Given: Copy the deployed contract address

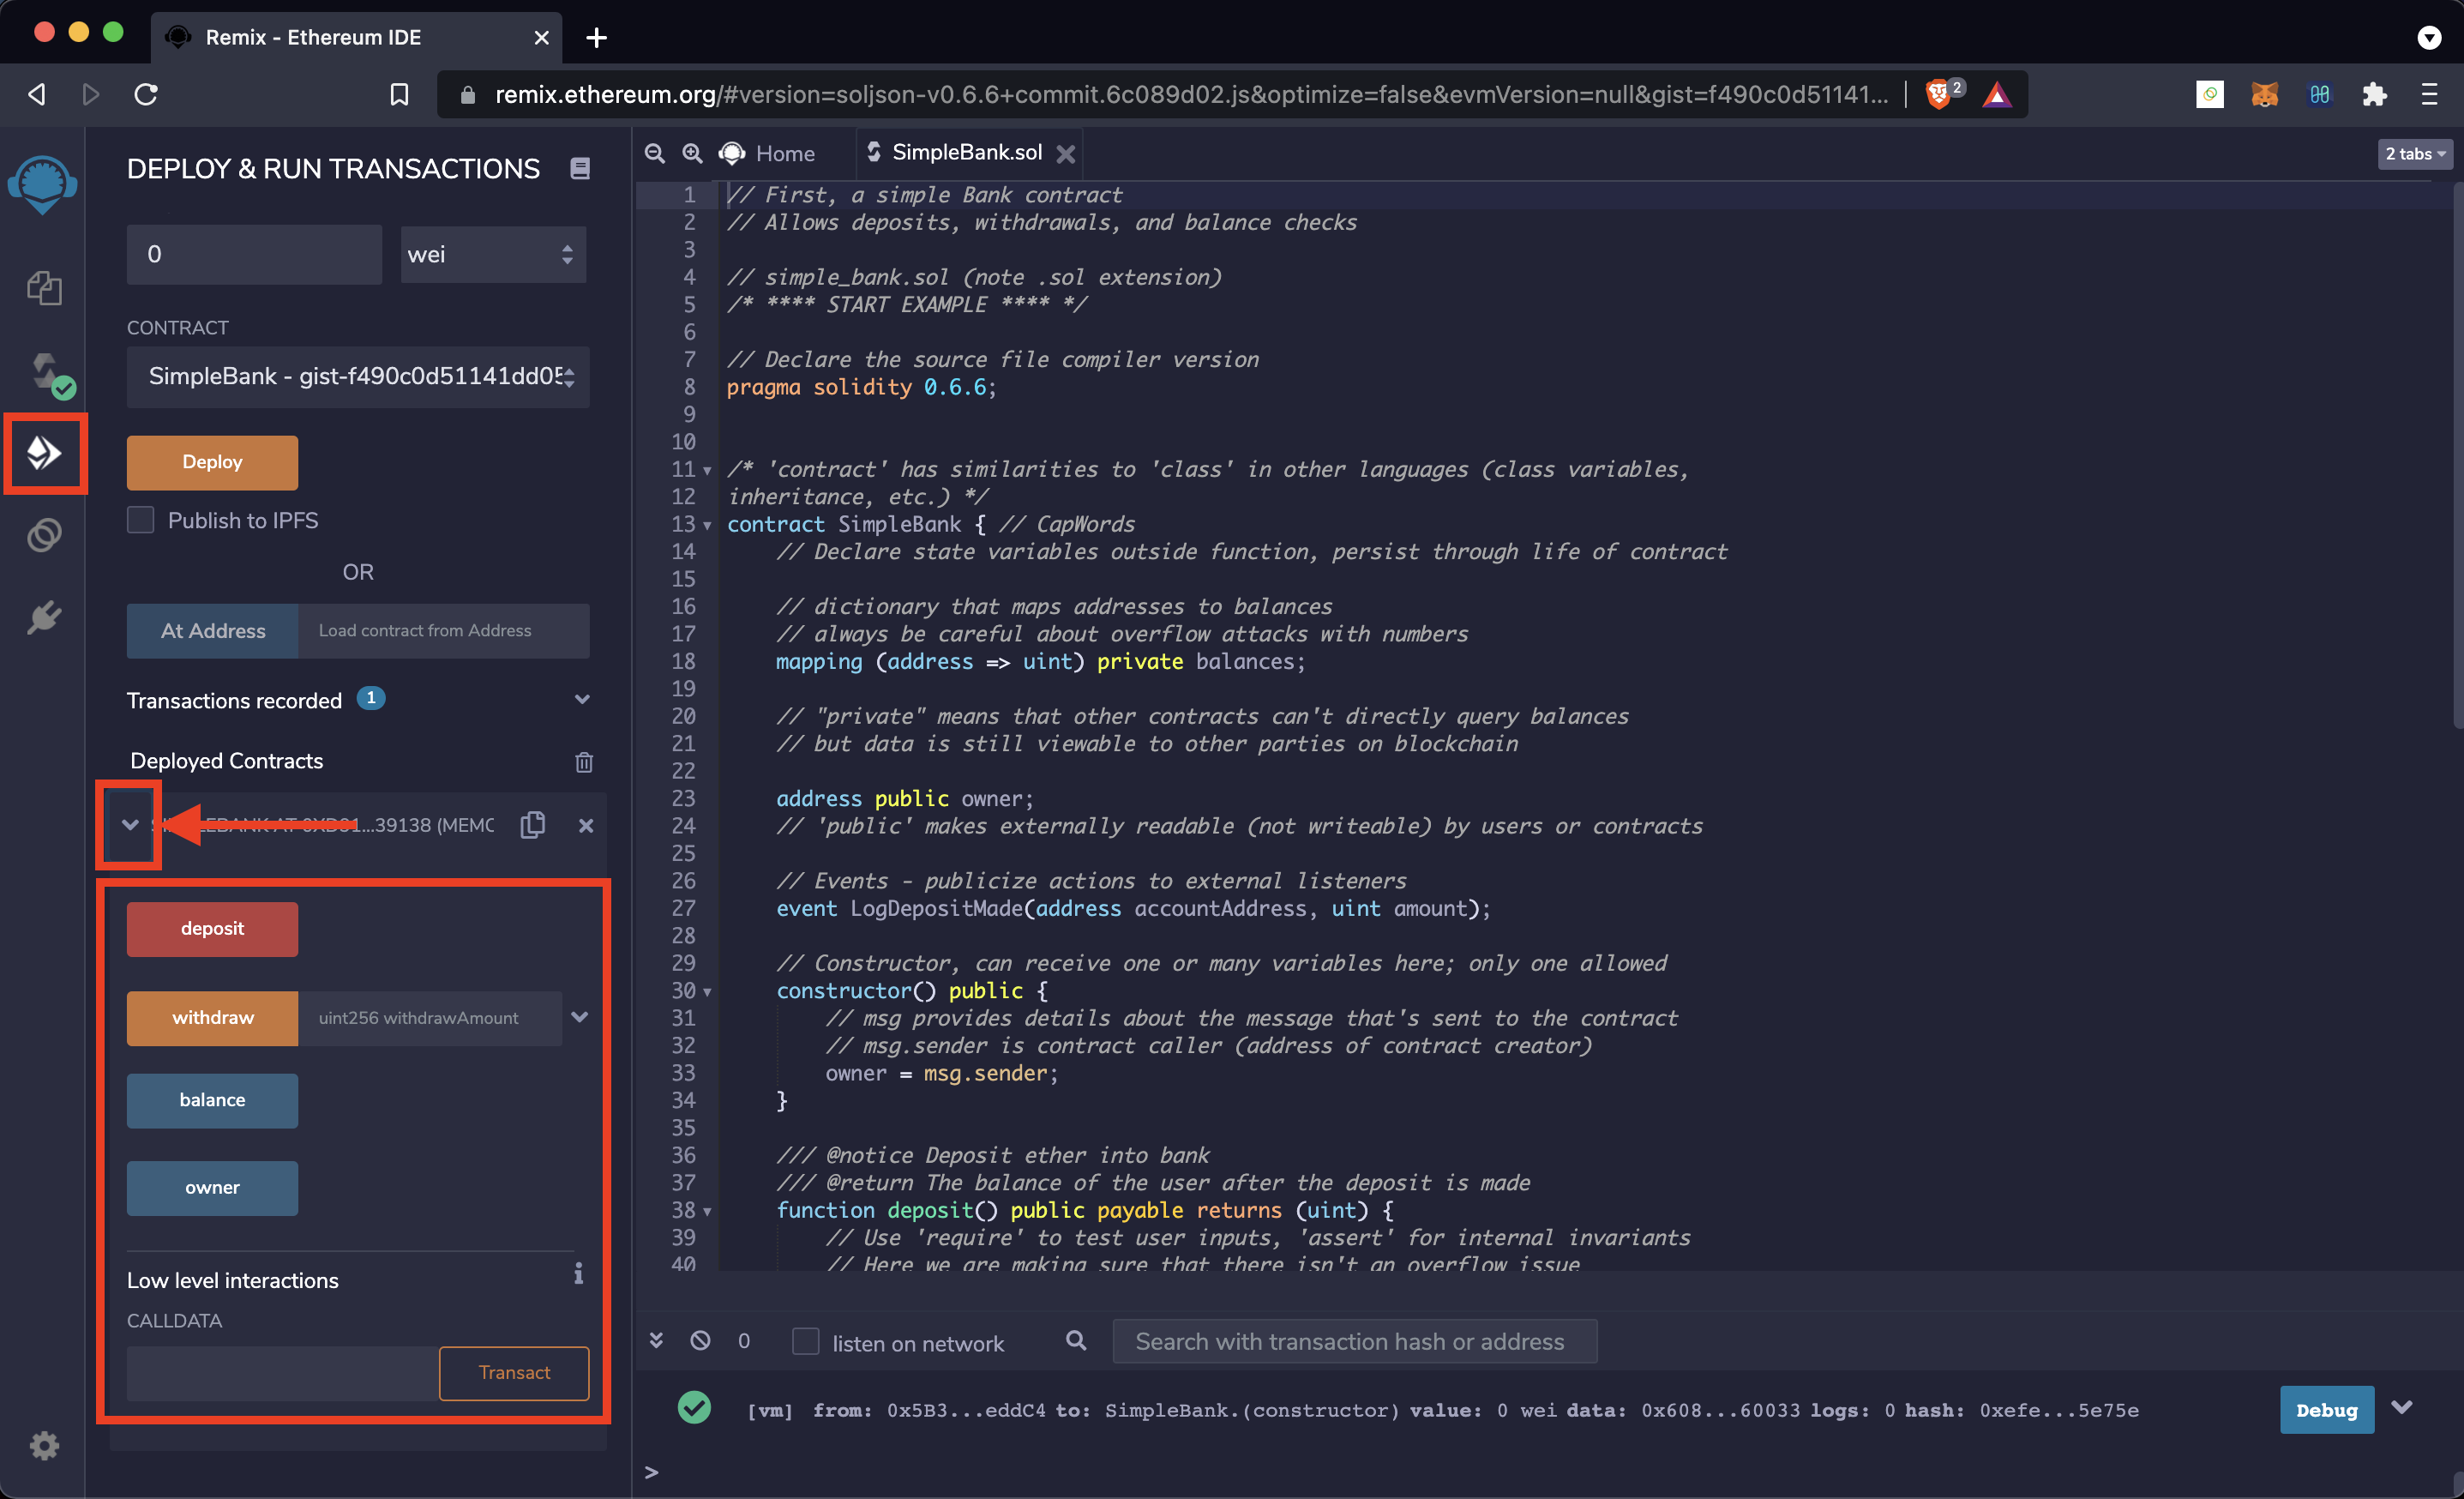Looking at the screenshot, I should coord(533,825).
